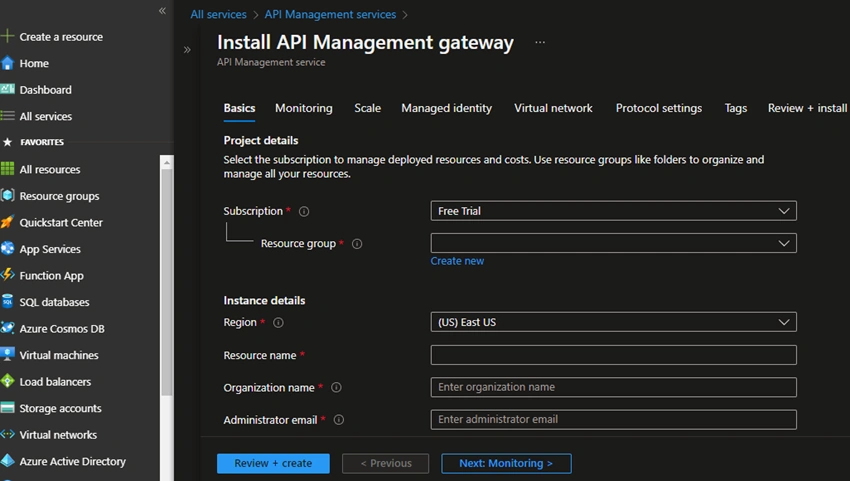Click the Next: Monitoring button
The height and width of the screenshot is (481, 850).
pyautogui.click(x=506, y=464)
